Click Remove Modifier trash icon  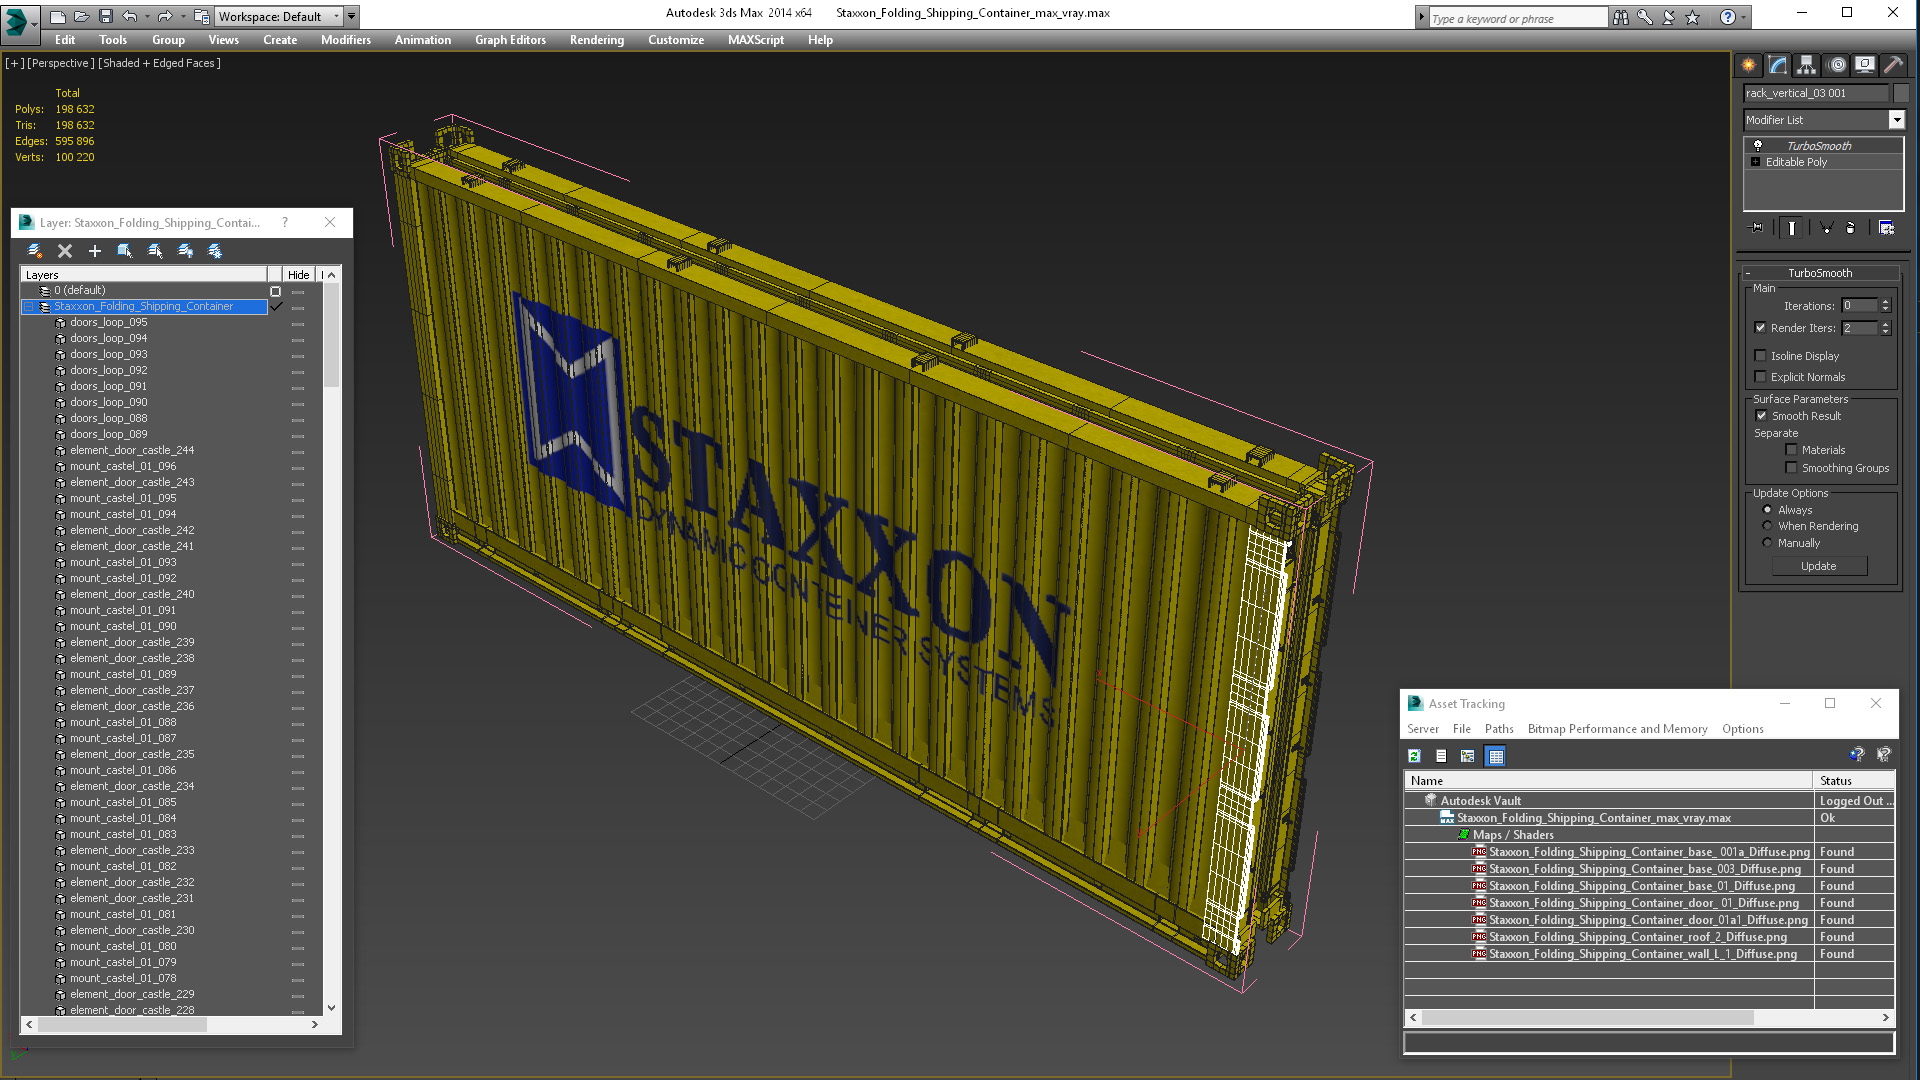pyautogui.click(x=1851, y=228)
